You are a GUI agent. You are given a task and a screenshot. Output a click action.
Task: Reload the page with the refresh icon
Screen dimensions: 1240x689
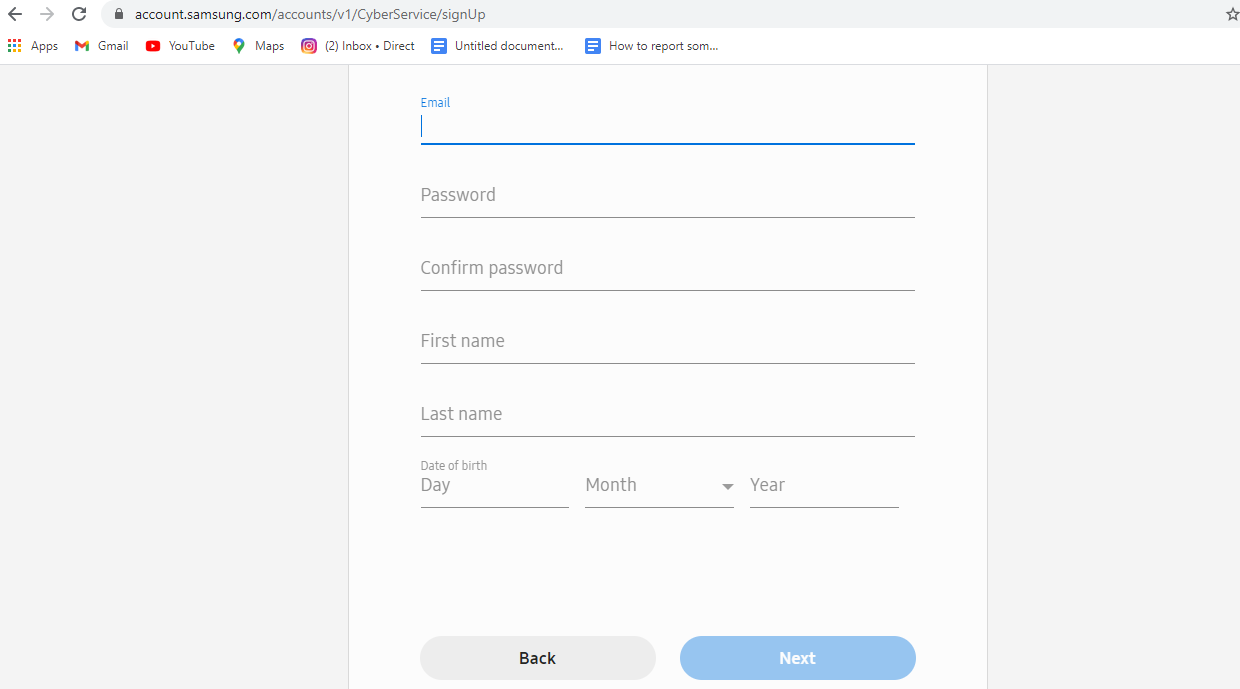79,14
